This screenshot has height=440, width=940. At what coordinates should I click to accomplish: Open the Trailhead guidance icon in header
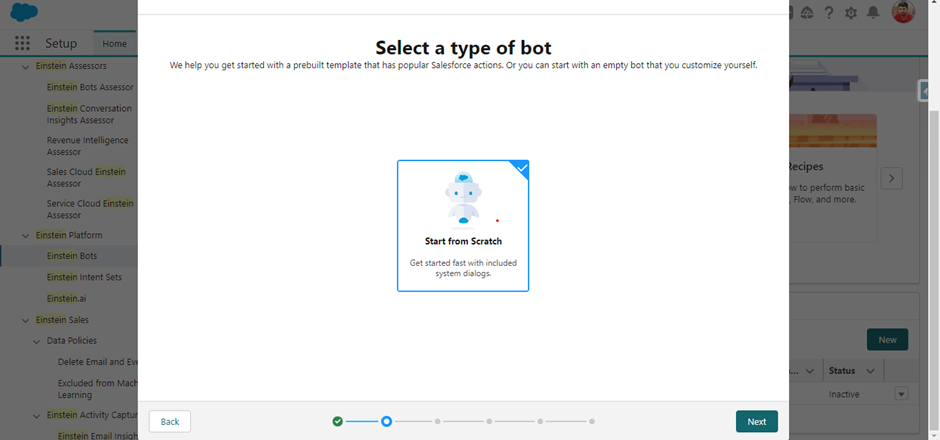(806, 12)
